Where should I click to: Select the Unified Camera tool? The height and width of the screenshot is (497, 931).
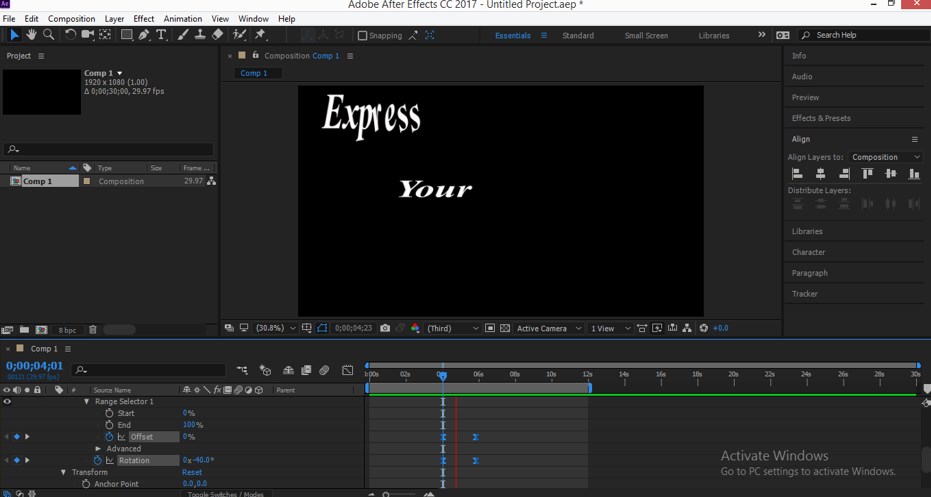pyautogui.click(x=88, y=35)
